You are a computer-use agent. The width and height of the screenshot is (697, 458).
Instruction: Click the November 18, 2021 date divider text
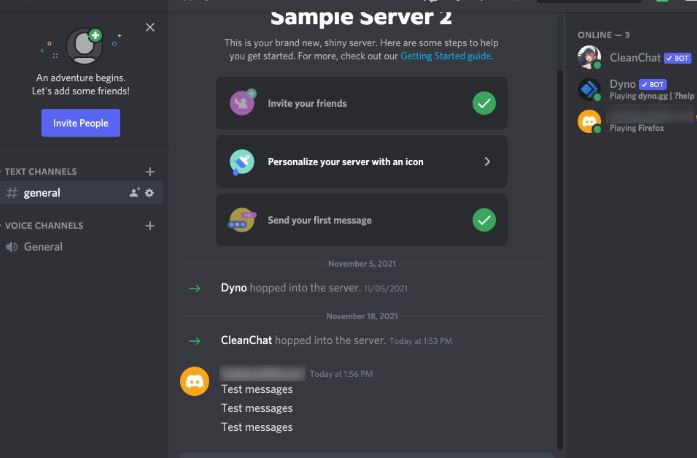tap(362, 316)
